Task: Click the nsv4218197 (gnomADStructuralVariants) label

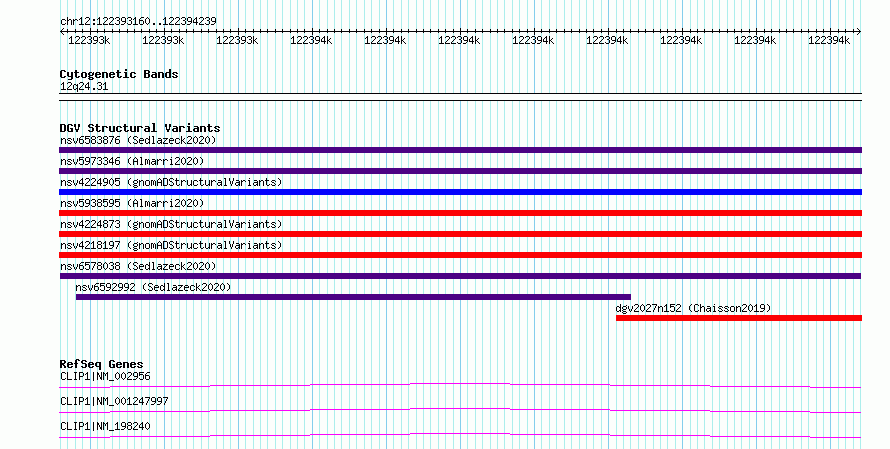Action: 171,245
